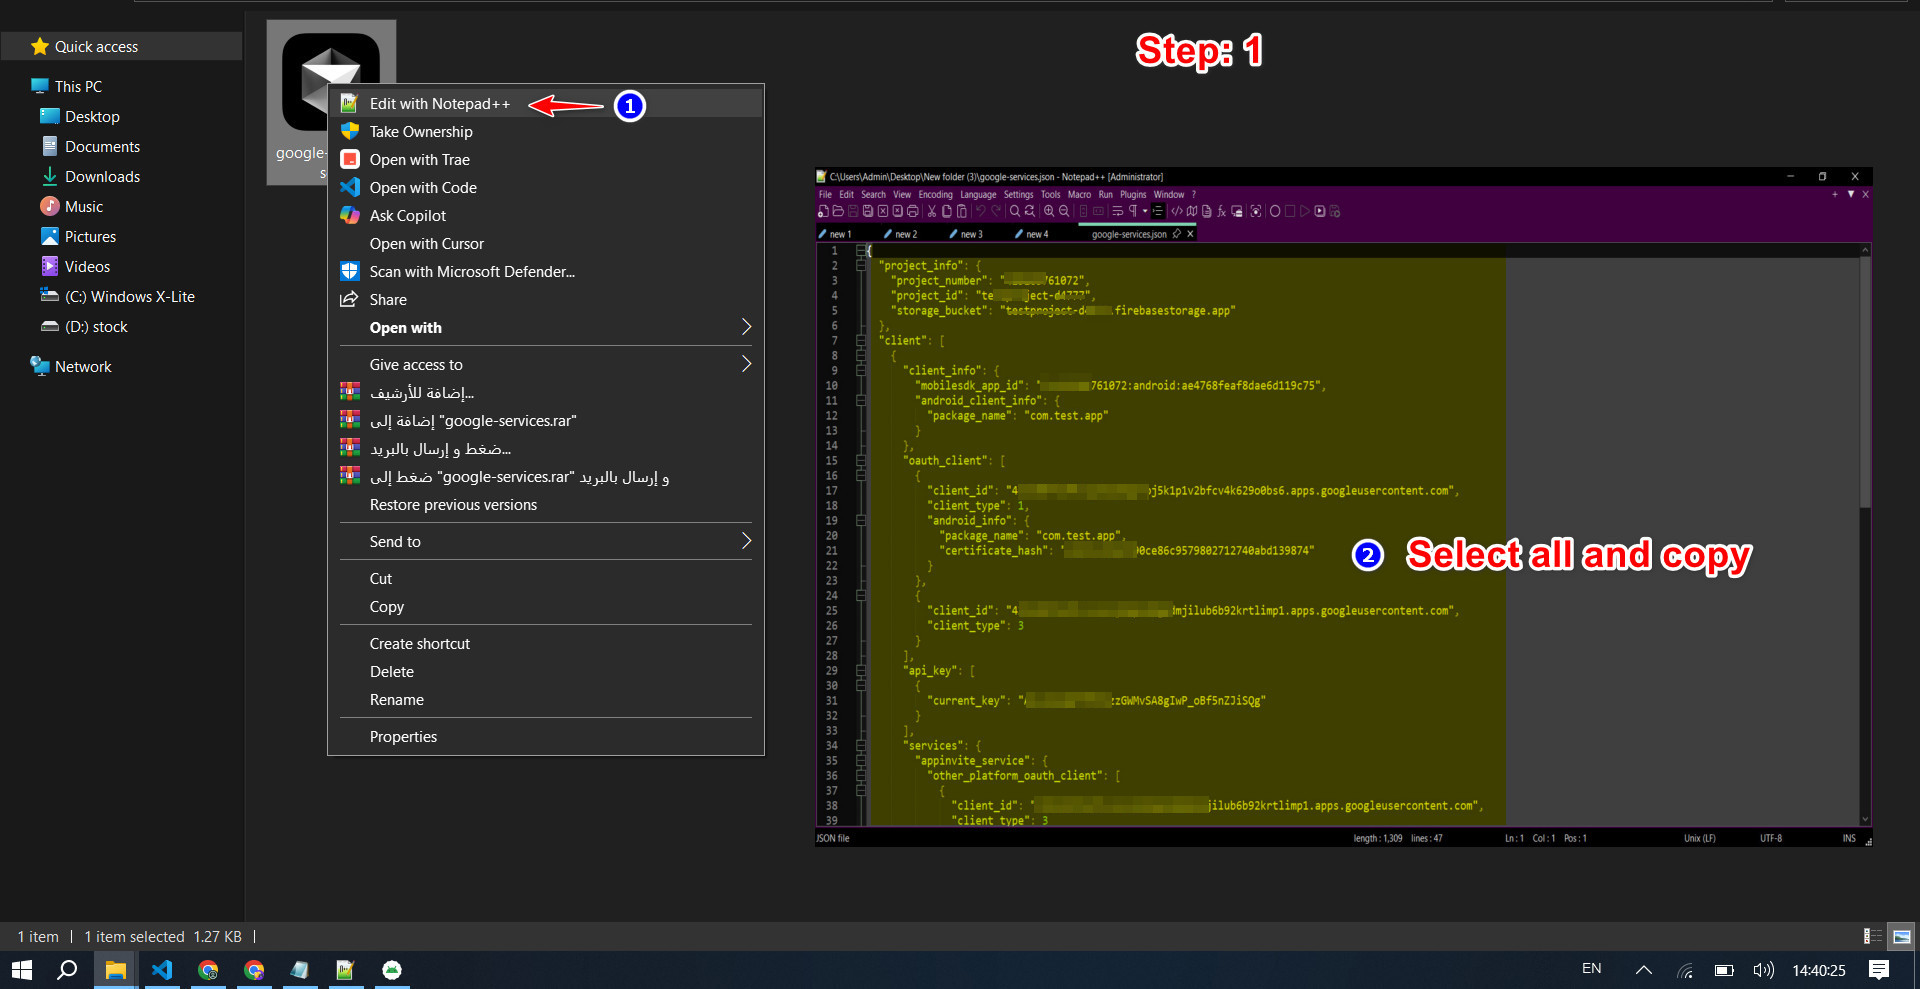Open Document Map icon in Notepad++ toolbar
The image size is (1920, 989).
[1191, 211]
